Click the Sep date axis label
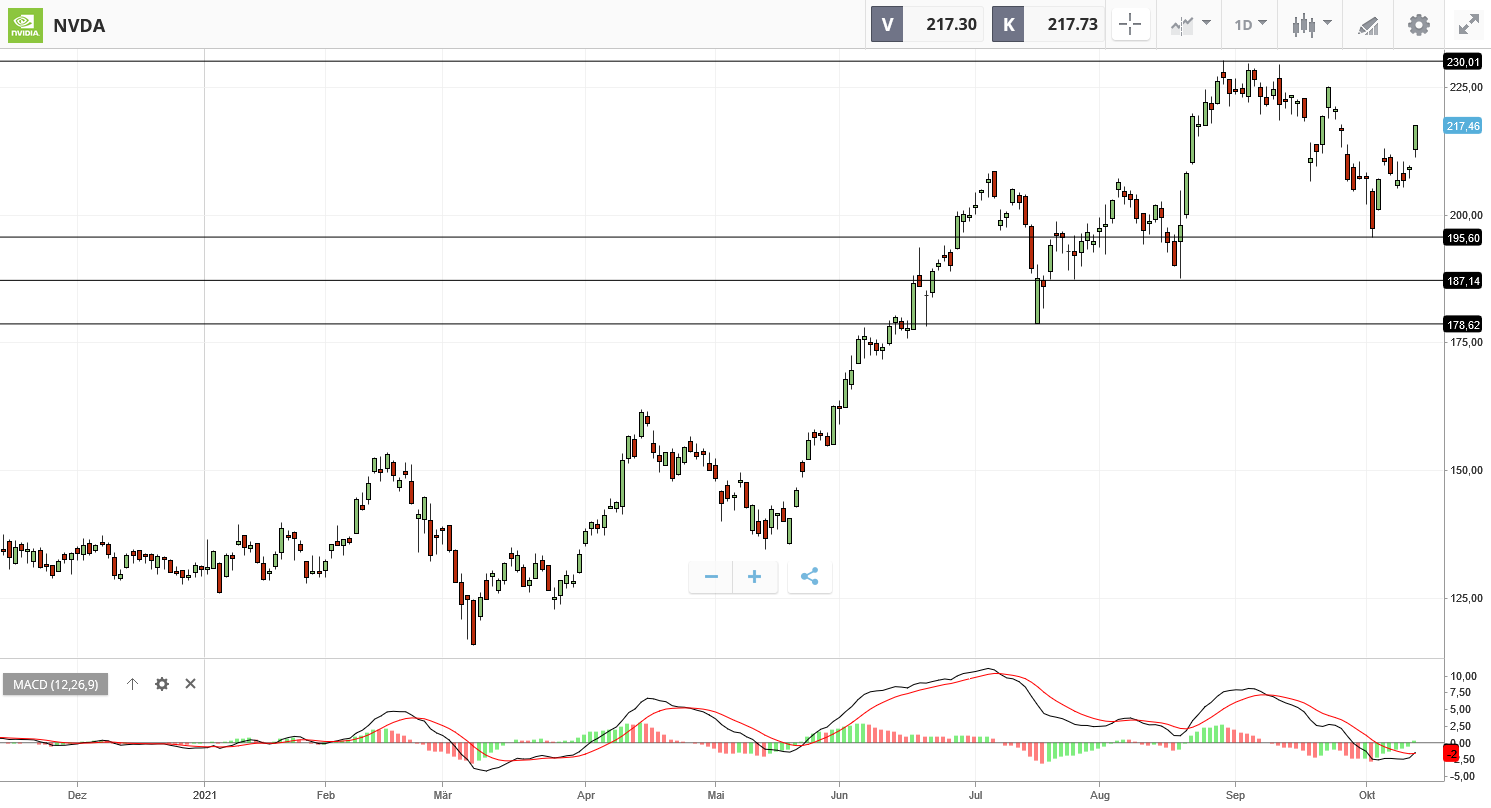The width and height of the screenshot is (1491, 808). 1234,796
